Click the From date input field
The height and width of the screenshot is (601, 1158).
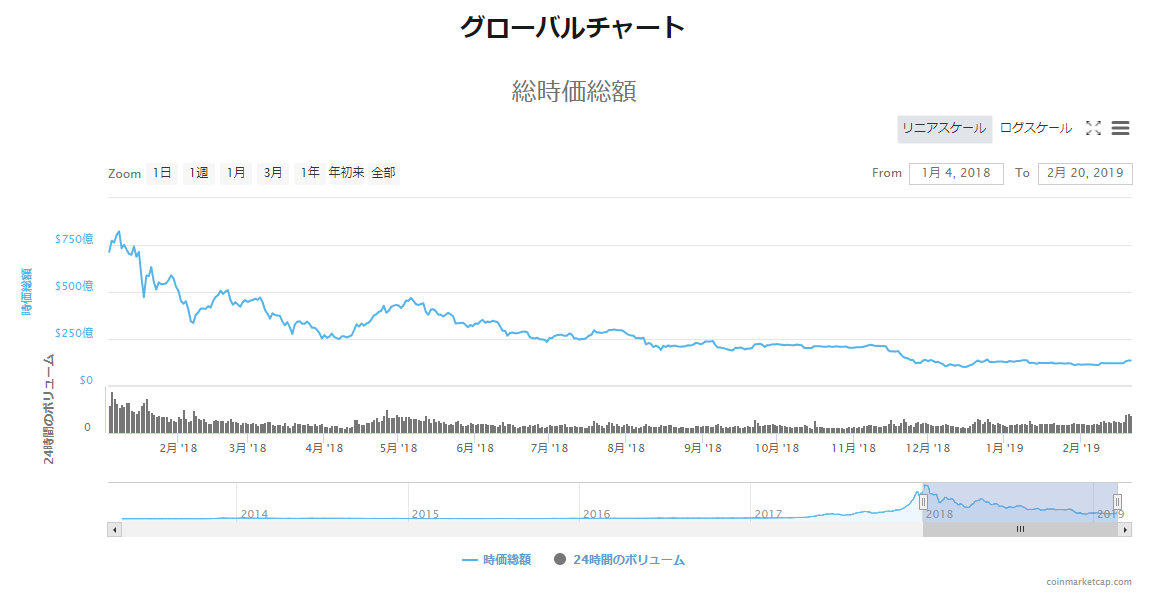(x=956, y=173)
